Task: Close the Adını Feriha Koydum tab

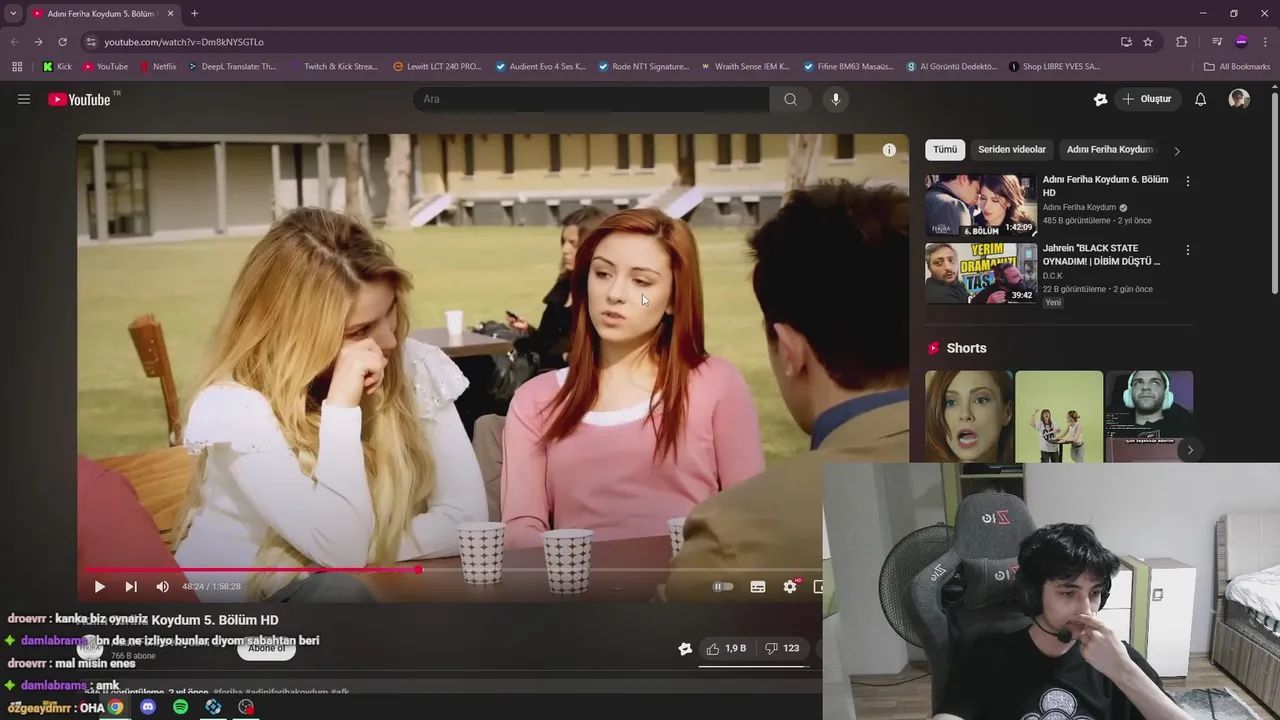Action: 171,14
